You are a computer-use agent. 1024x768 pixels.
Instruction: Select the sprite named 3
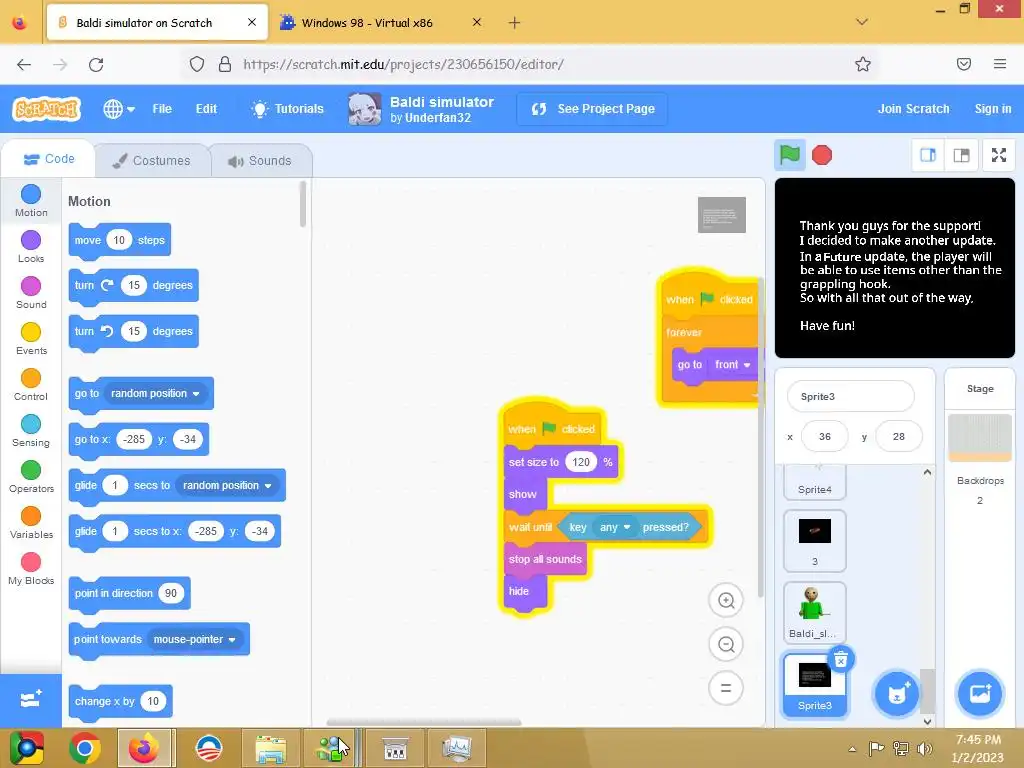[814, 541]
